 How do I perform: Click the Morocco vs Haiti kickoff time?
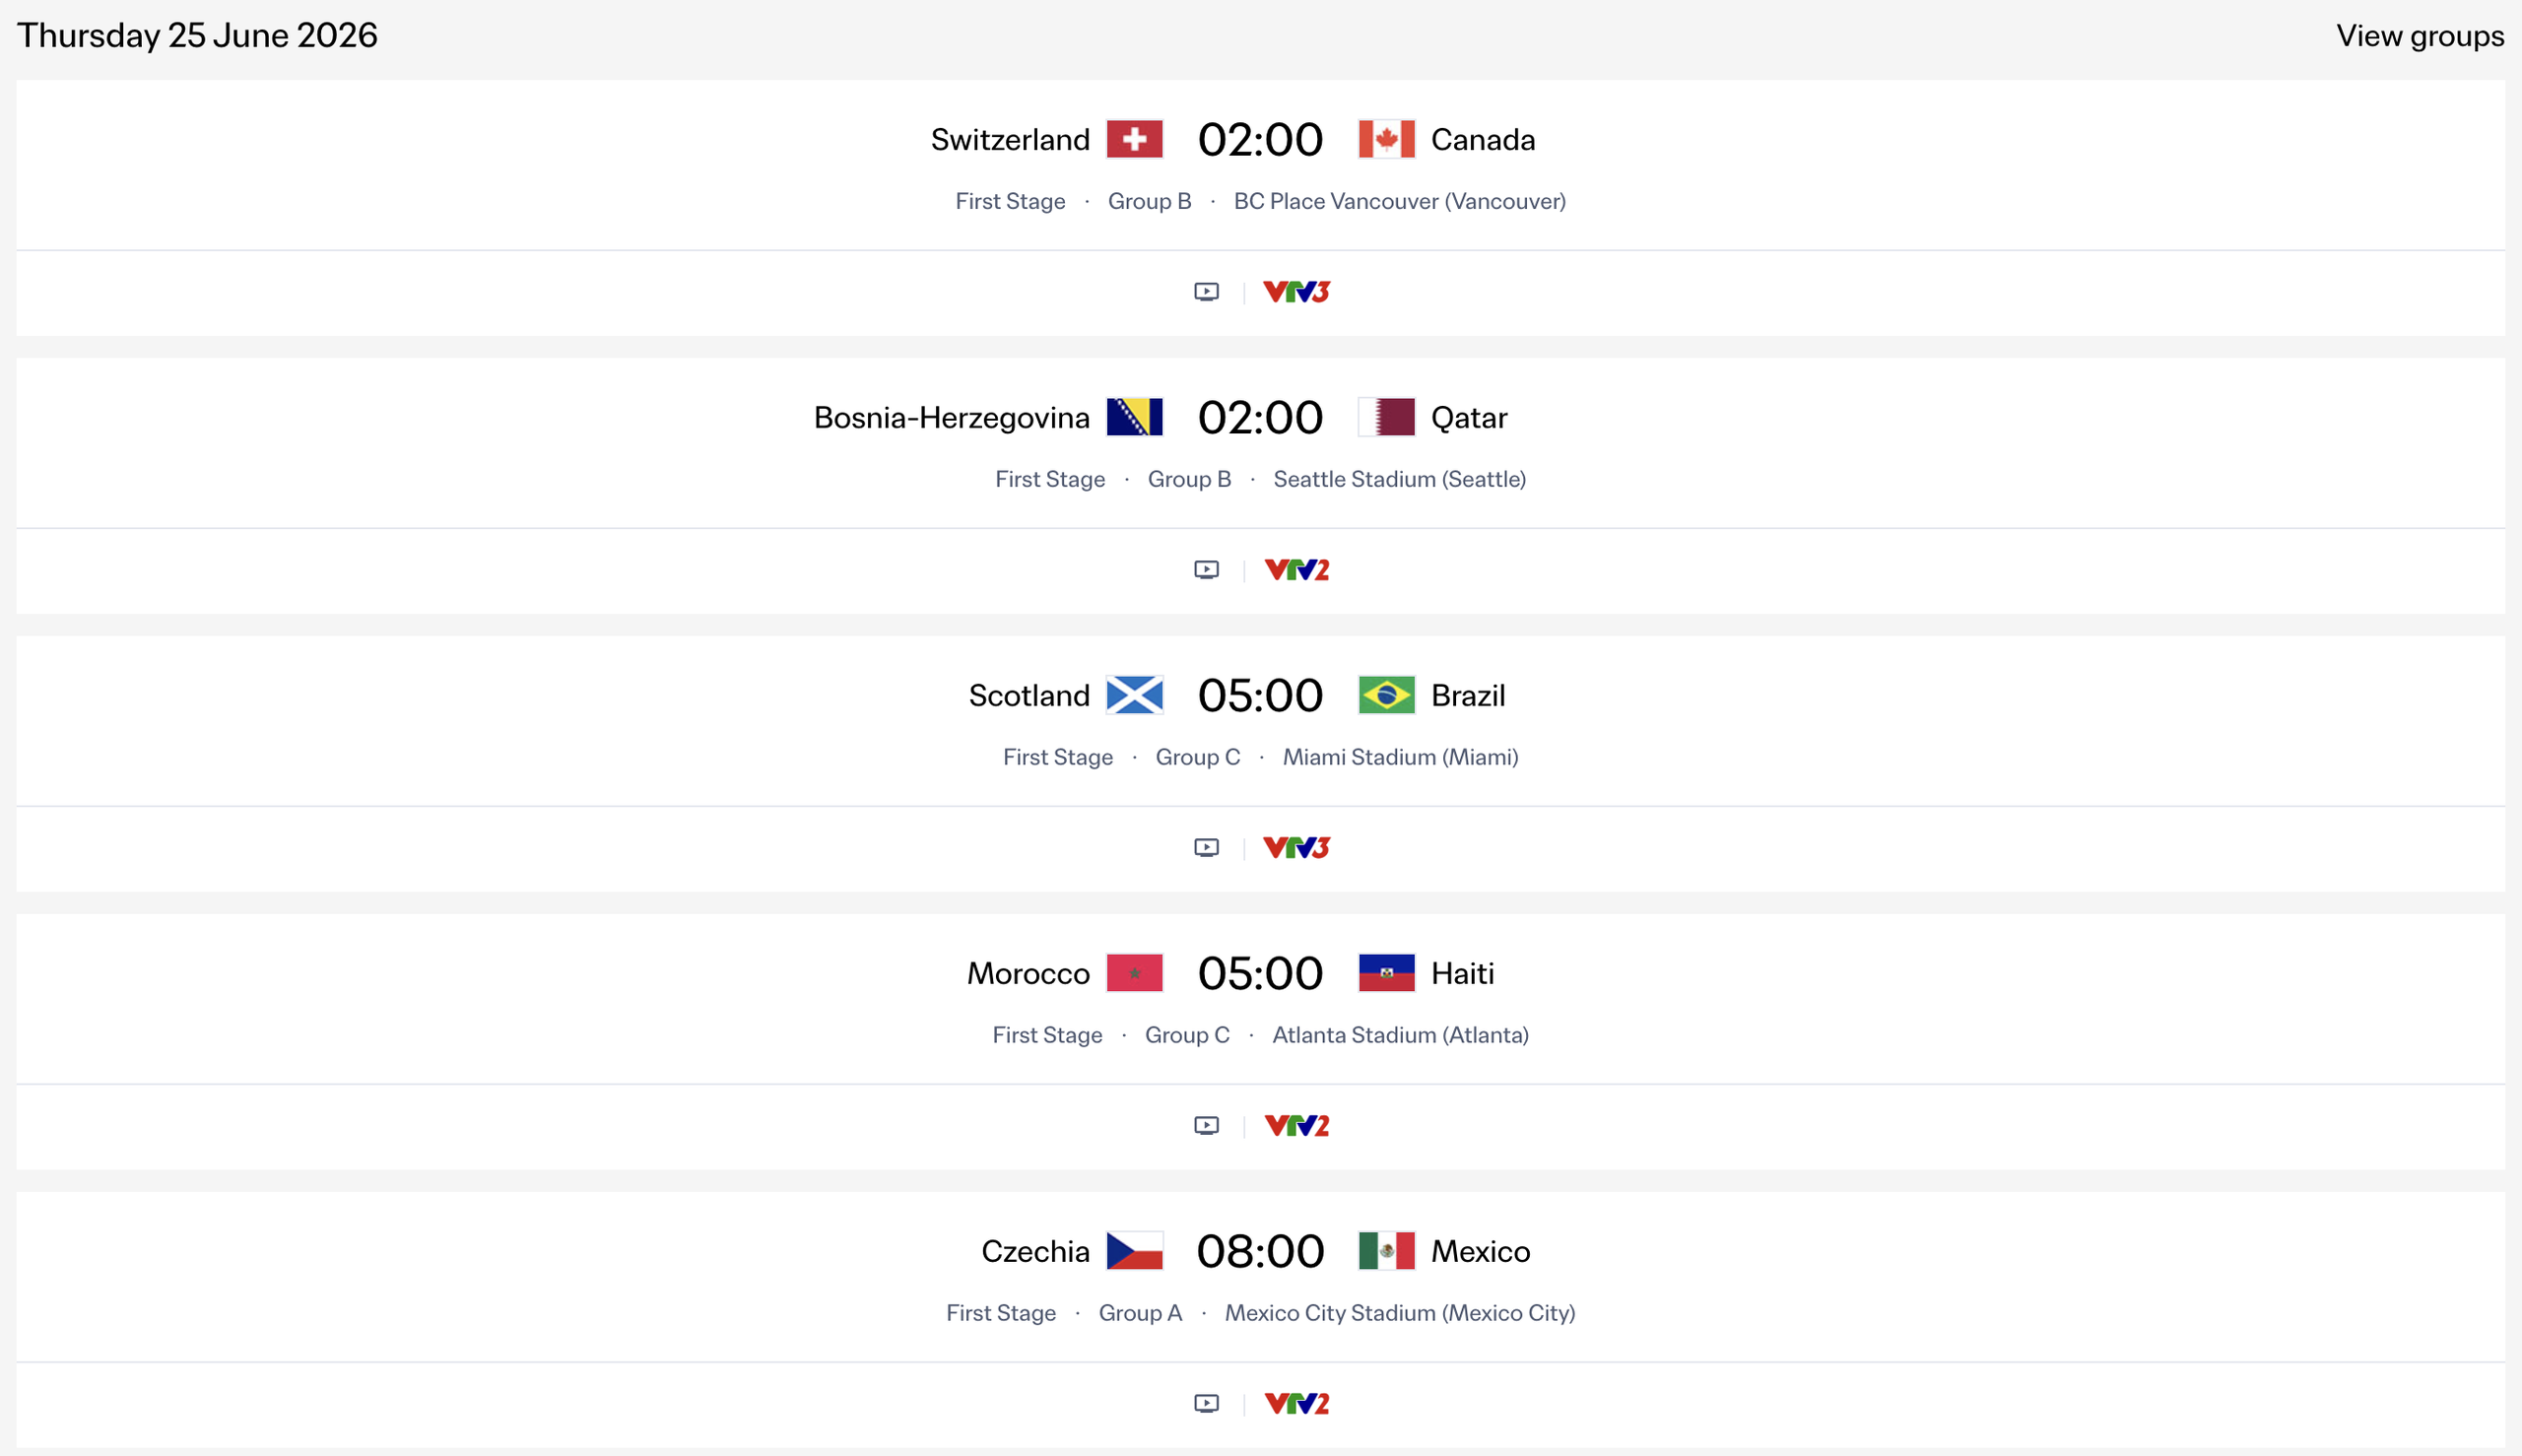[x=1260, y=971]
